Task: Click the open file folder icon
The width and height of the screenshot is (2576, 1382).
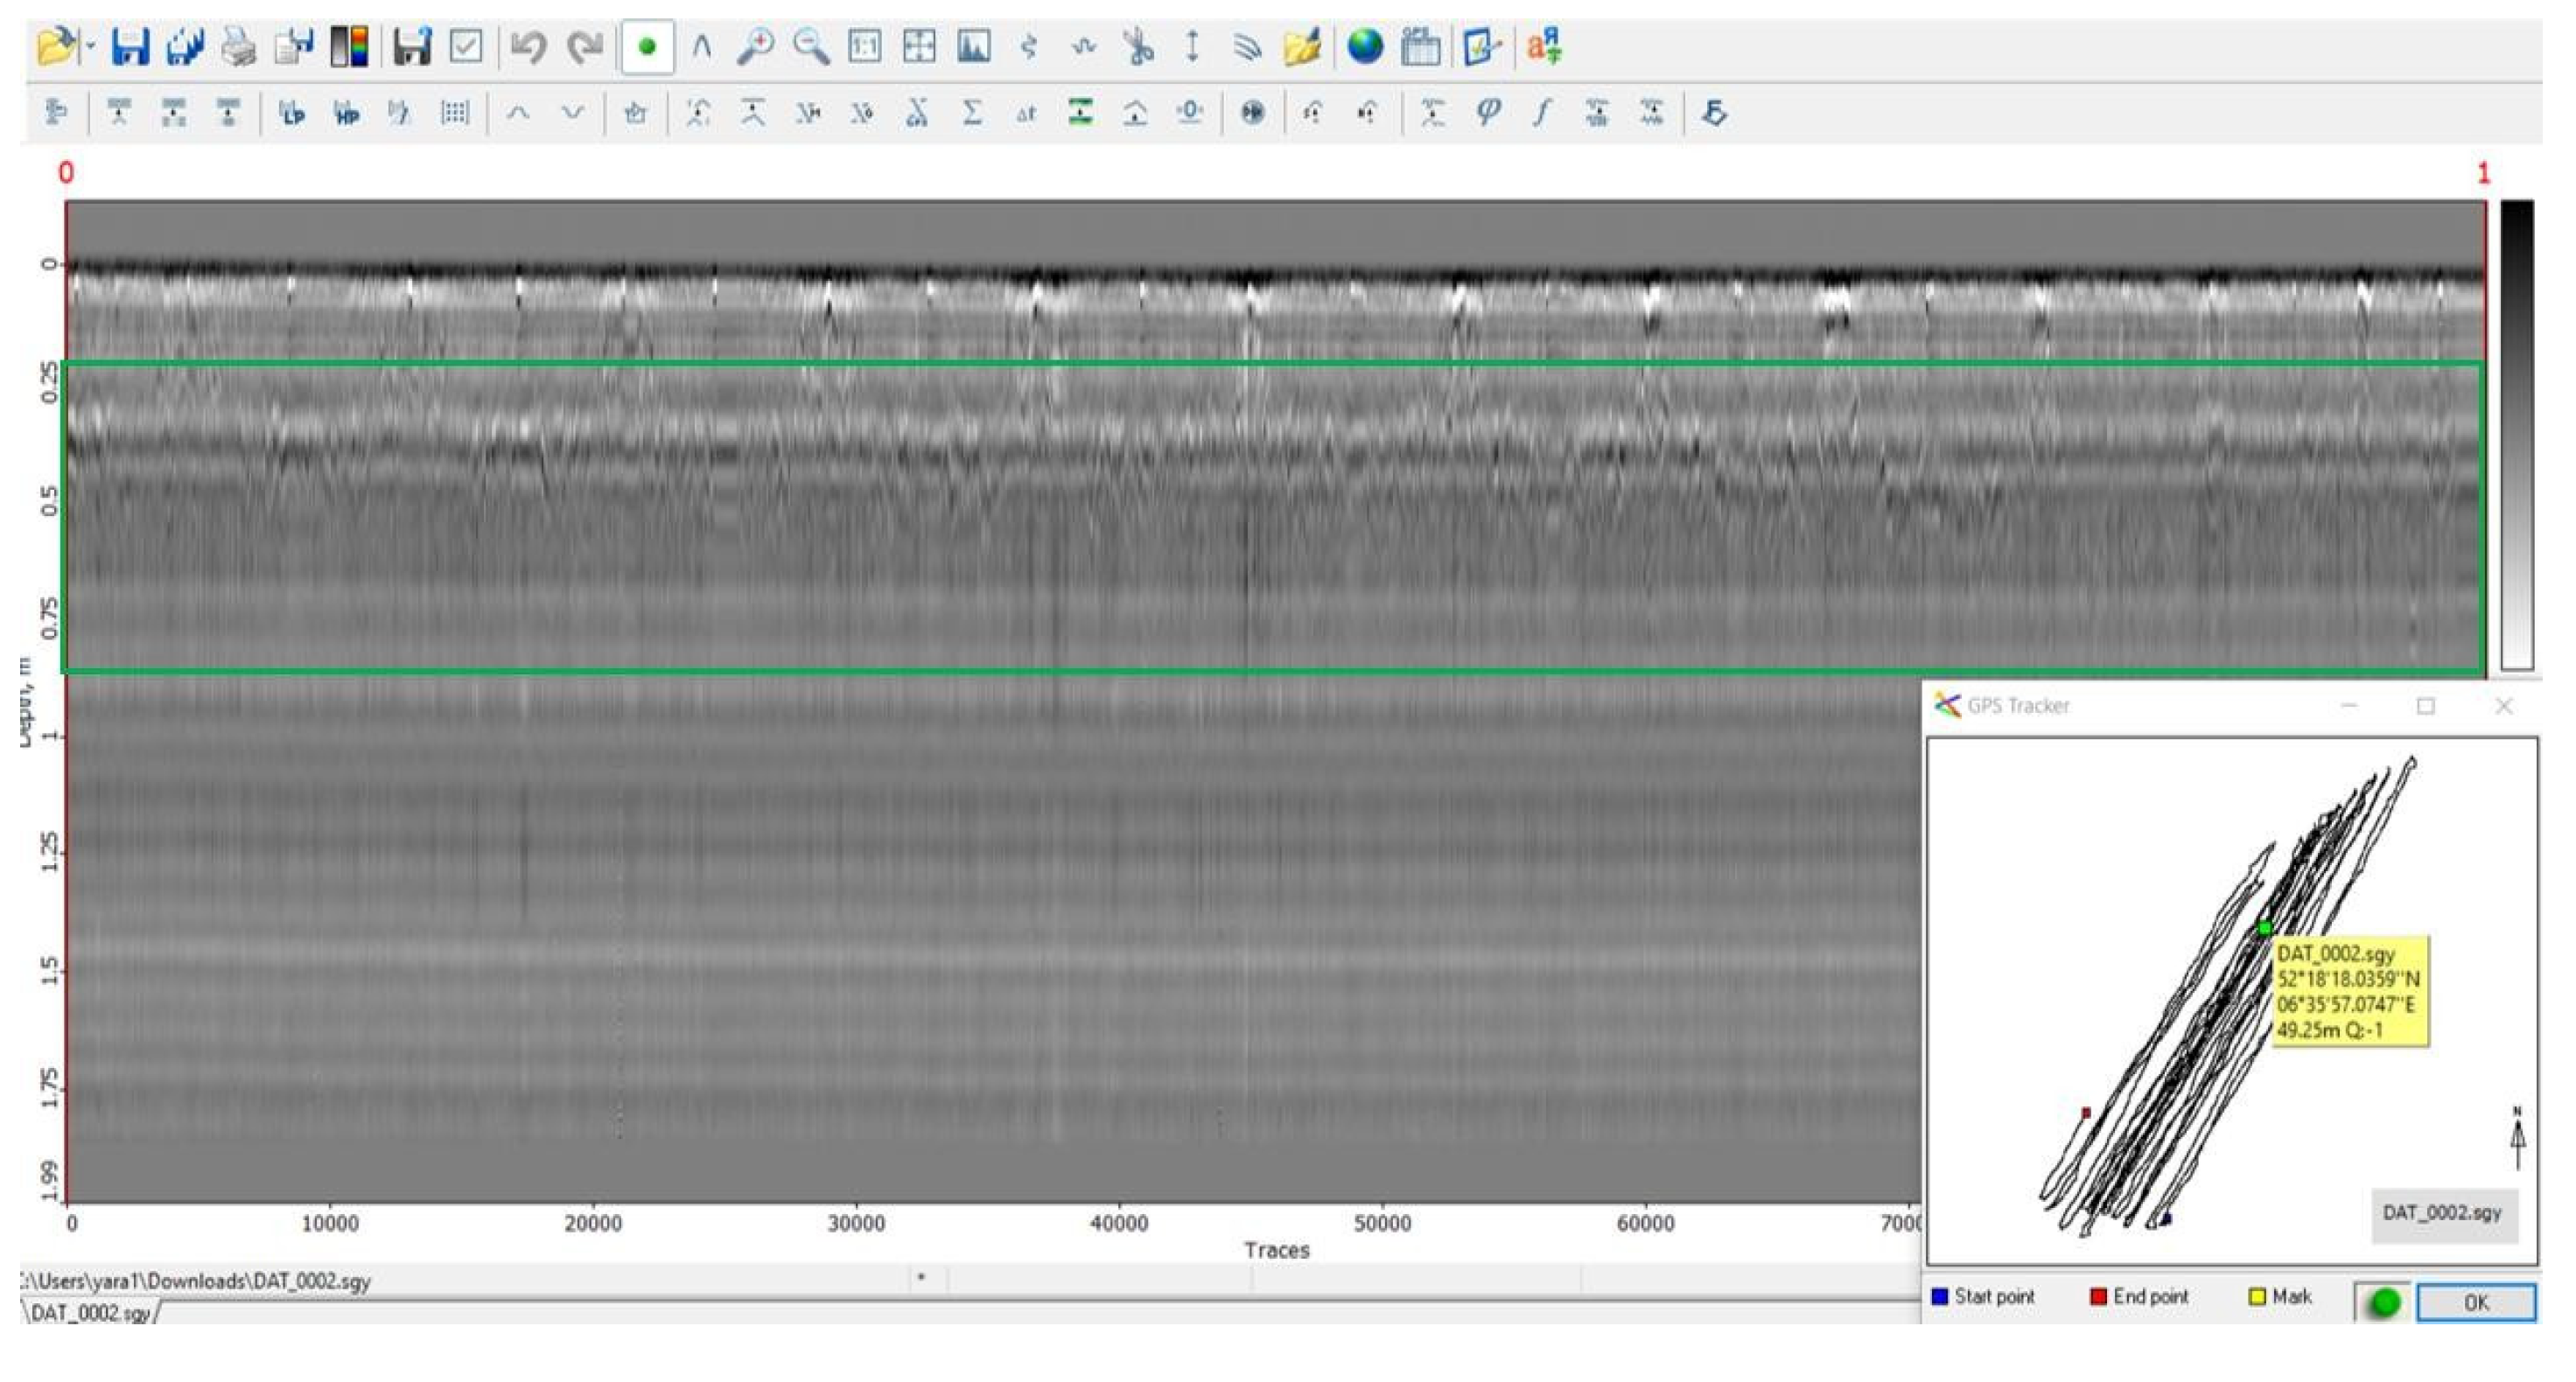Action: [x=55, y=47]
